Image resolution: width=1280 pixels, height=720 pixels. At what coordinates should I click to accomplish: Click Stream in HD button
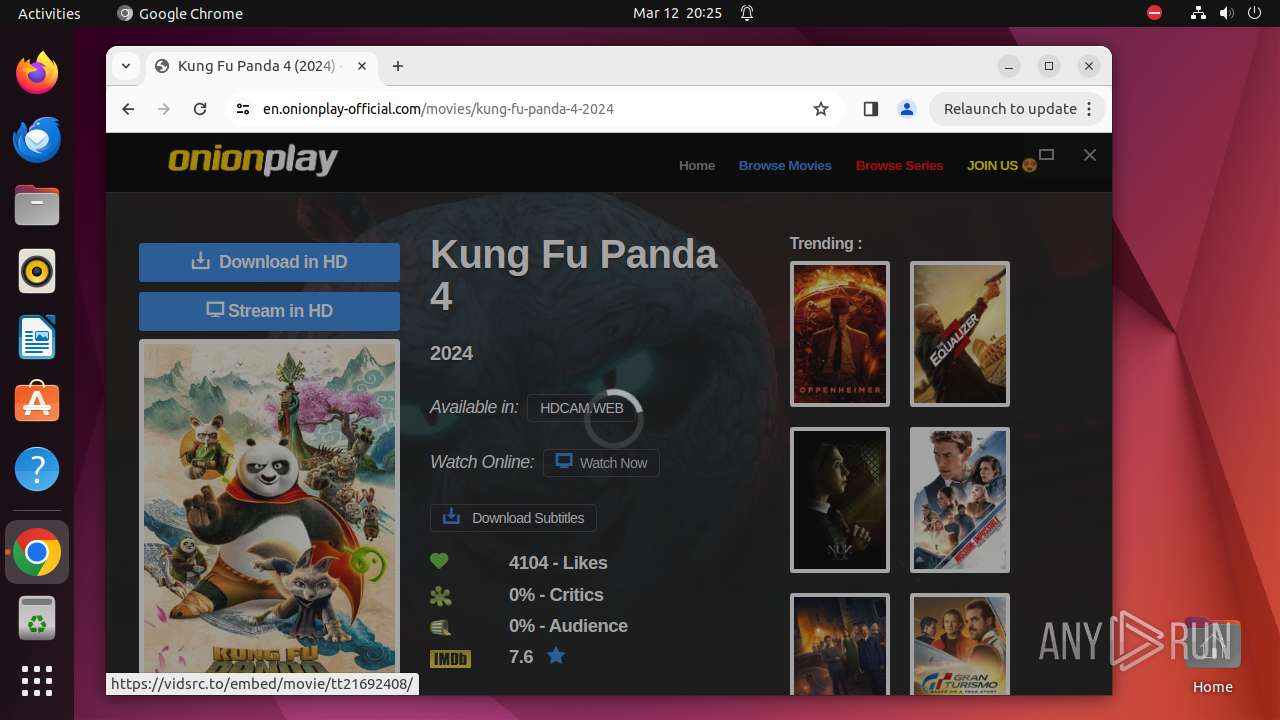tap(269, 311)
